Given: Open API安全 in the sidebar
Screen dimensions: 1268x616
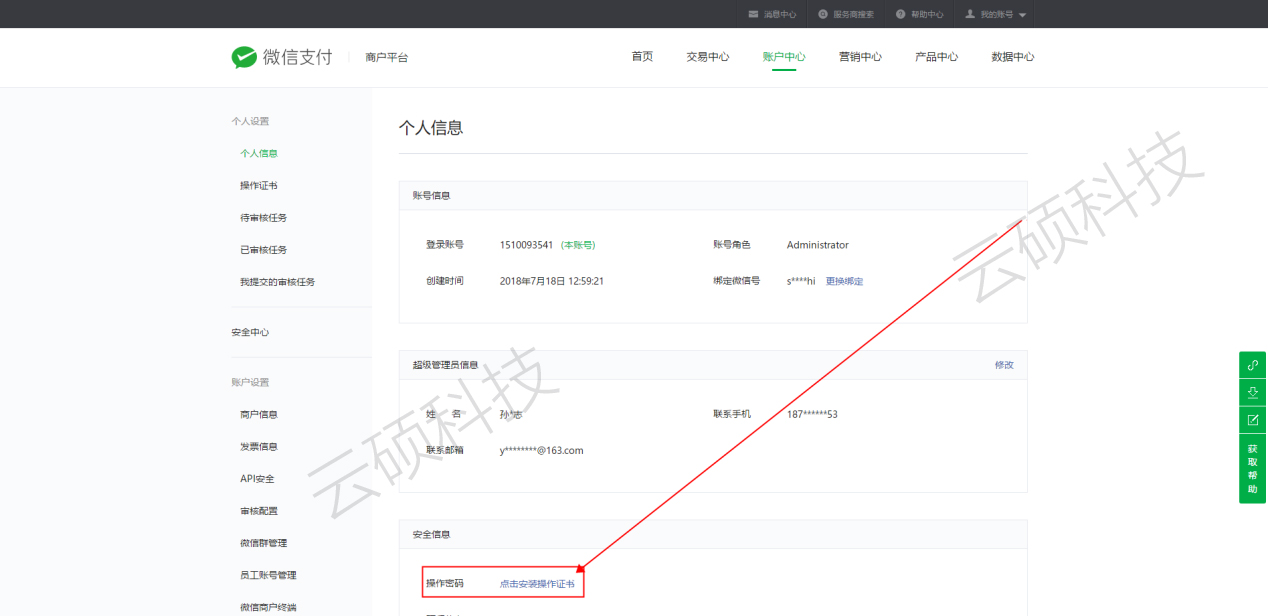Looking at the screenshot, I should [x=257, y=479].
